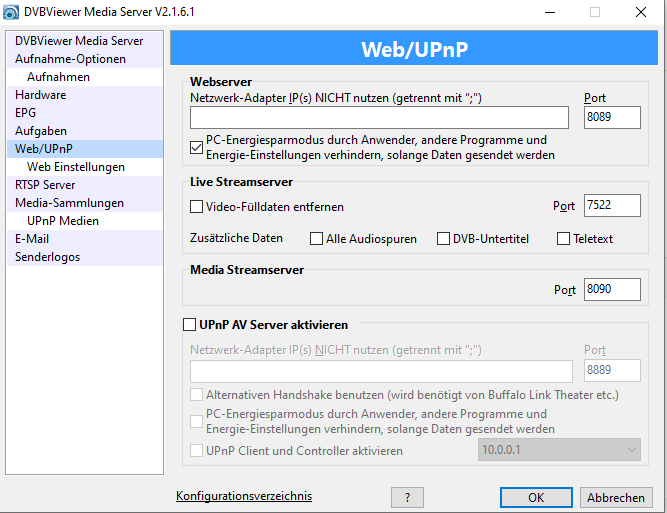Open the E-Mail settings page

click(x=85, y=239)
